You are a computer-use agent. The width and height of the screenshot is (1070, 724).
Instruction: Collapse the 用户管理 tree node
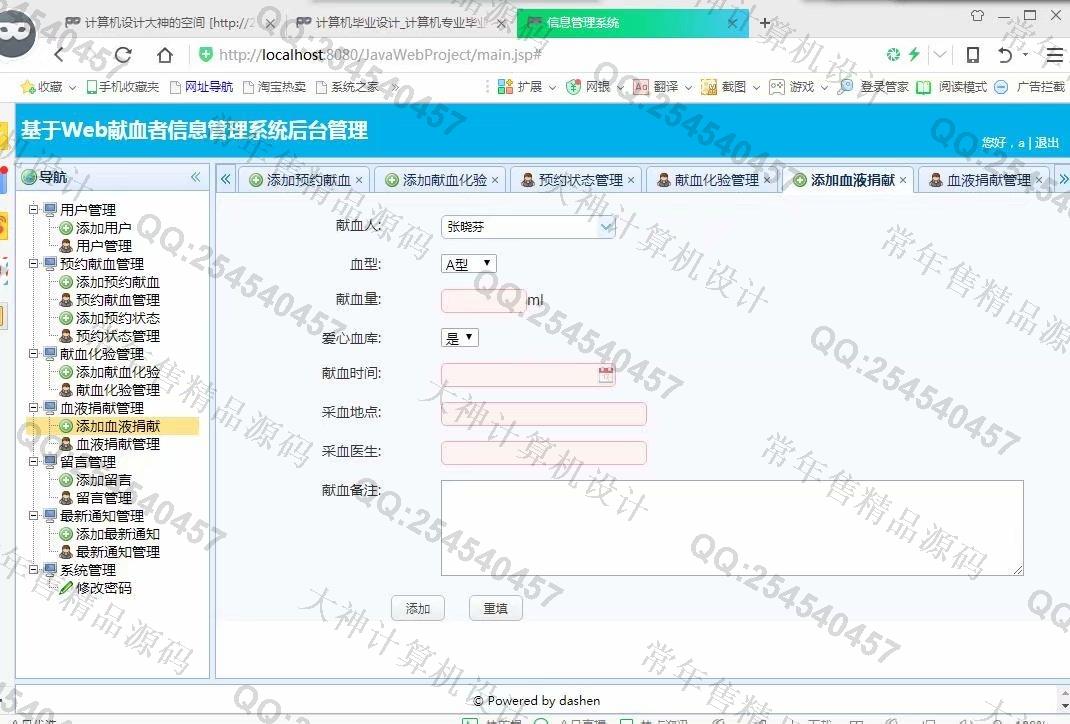34,210
